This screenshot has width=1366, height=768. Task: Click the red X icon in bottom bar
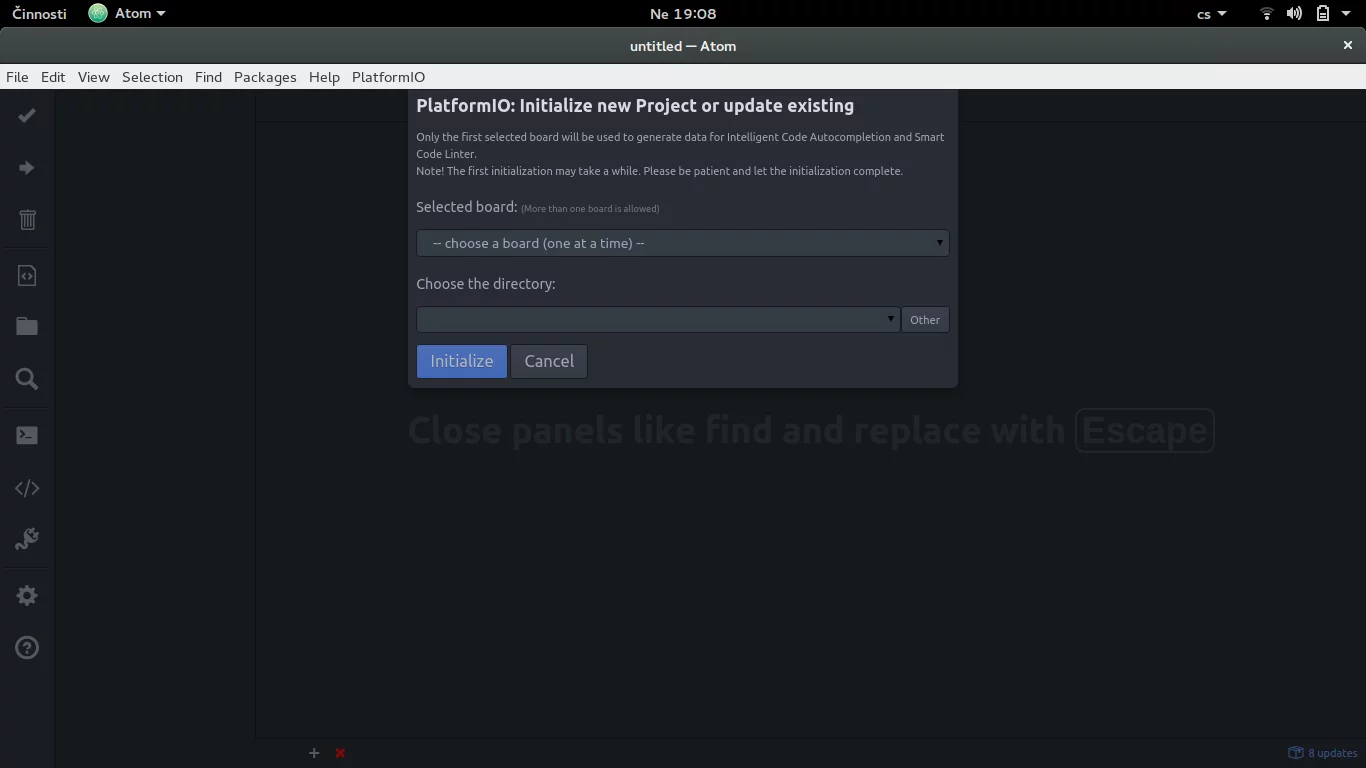[340, 753]
